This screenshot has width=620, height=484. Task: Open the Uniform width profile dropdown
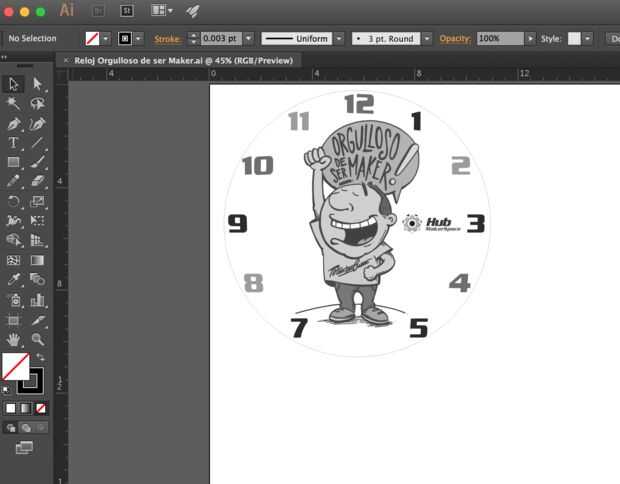339,39
